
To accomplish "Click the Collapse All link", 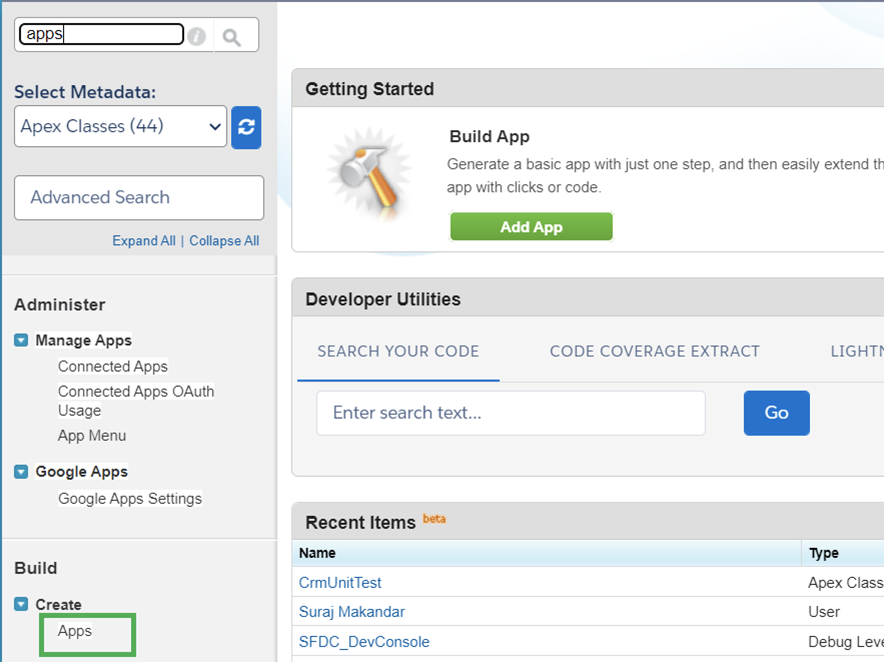I will coord(224,241).
